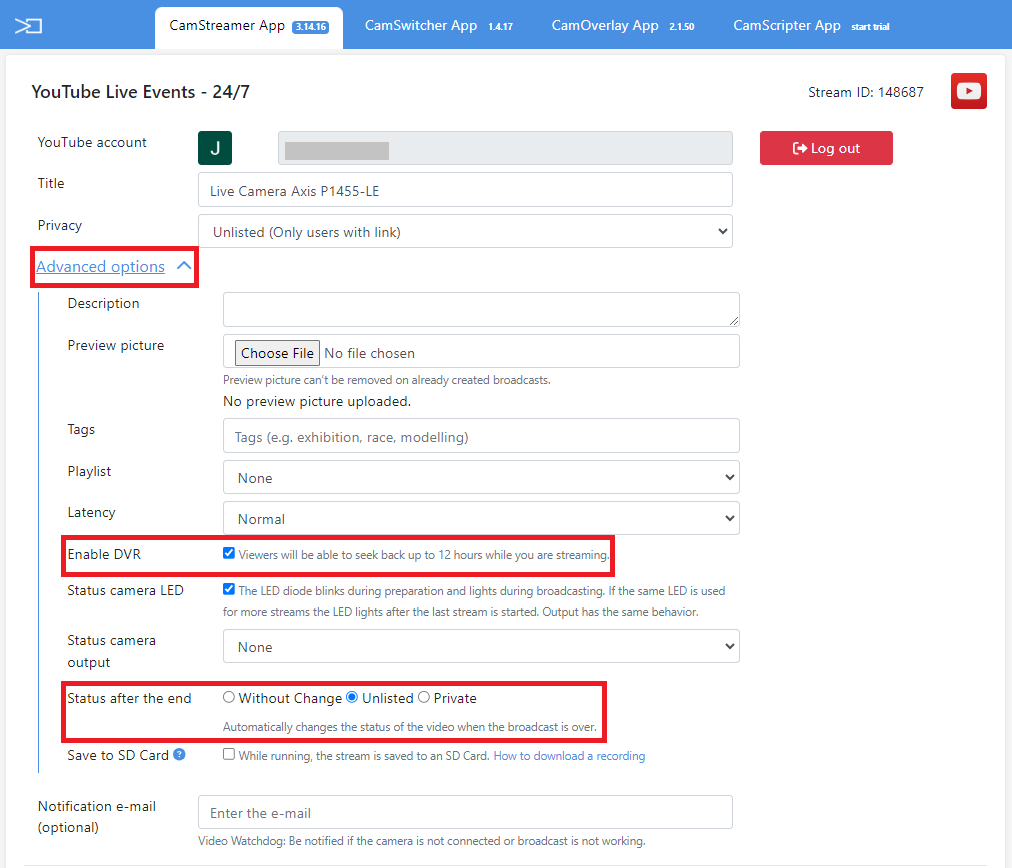Open the Privacy dropdown

coord(465,232)
